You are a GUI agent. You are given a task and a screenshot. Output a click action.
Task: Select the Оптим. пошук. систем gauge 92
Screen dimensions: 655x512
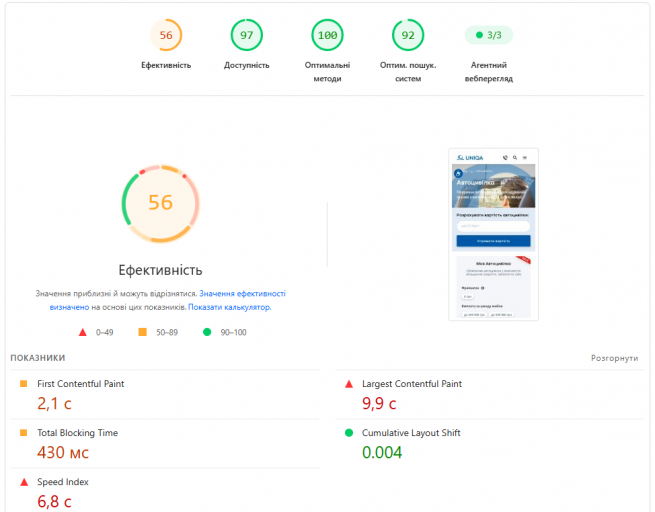(408, 35)
